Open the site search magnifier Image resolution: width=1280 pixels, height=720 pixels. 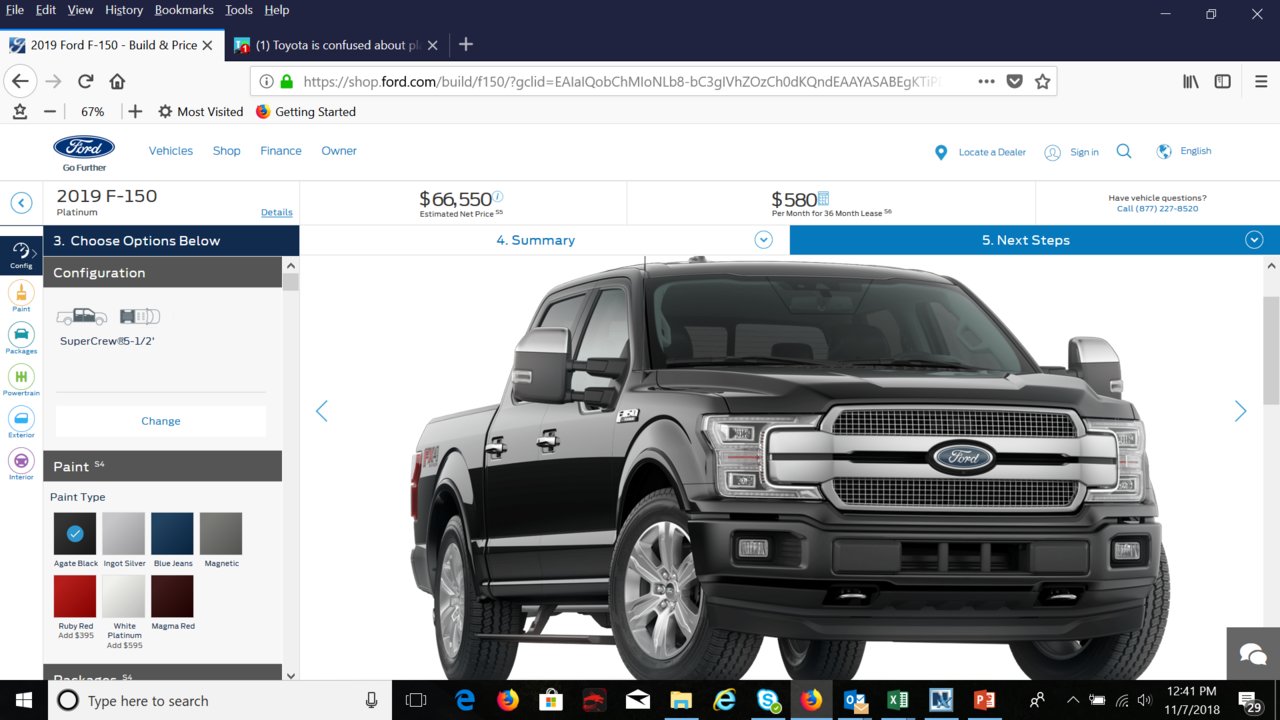[1124, 151]
